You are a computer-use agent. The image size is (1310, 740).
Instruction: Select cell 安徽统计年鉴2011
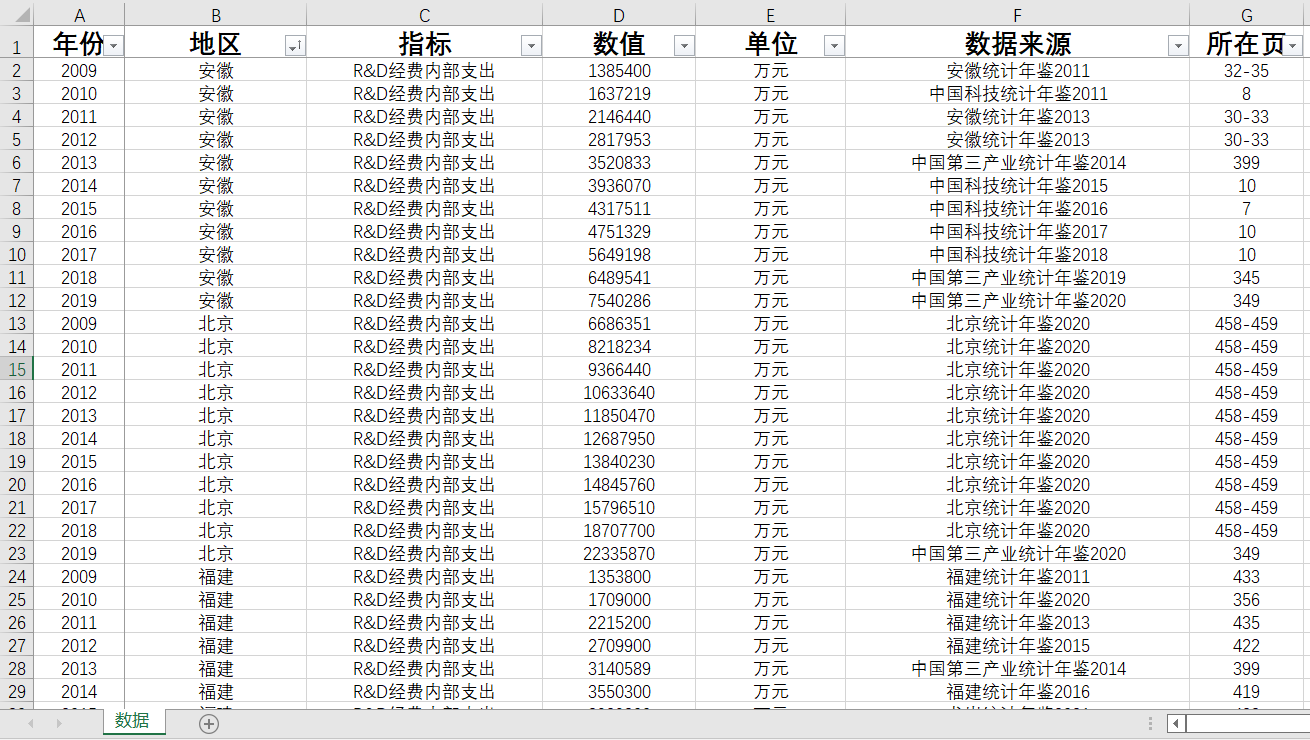pos(1017,71)
